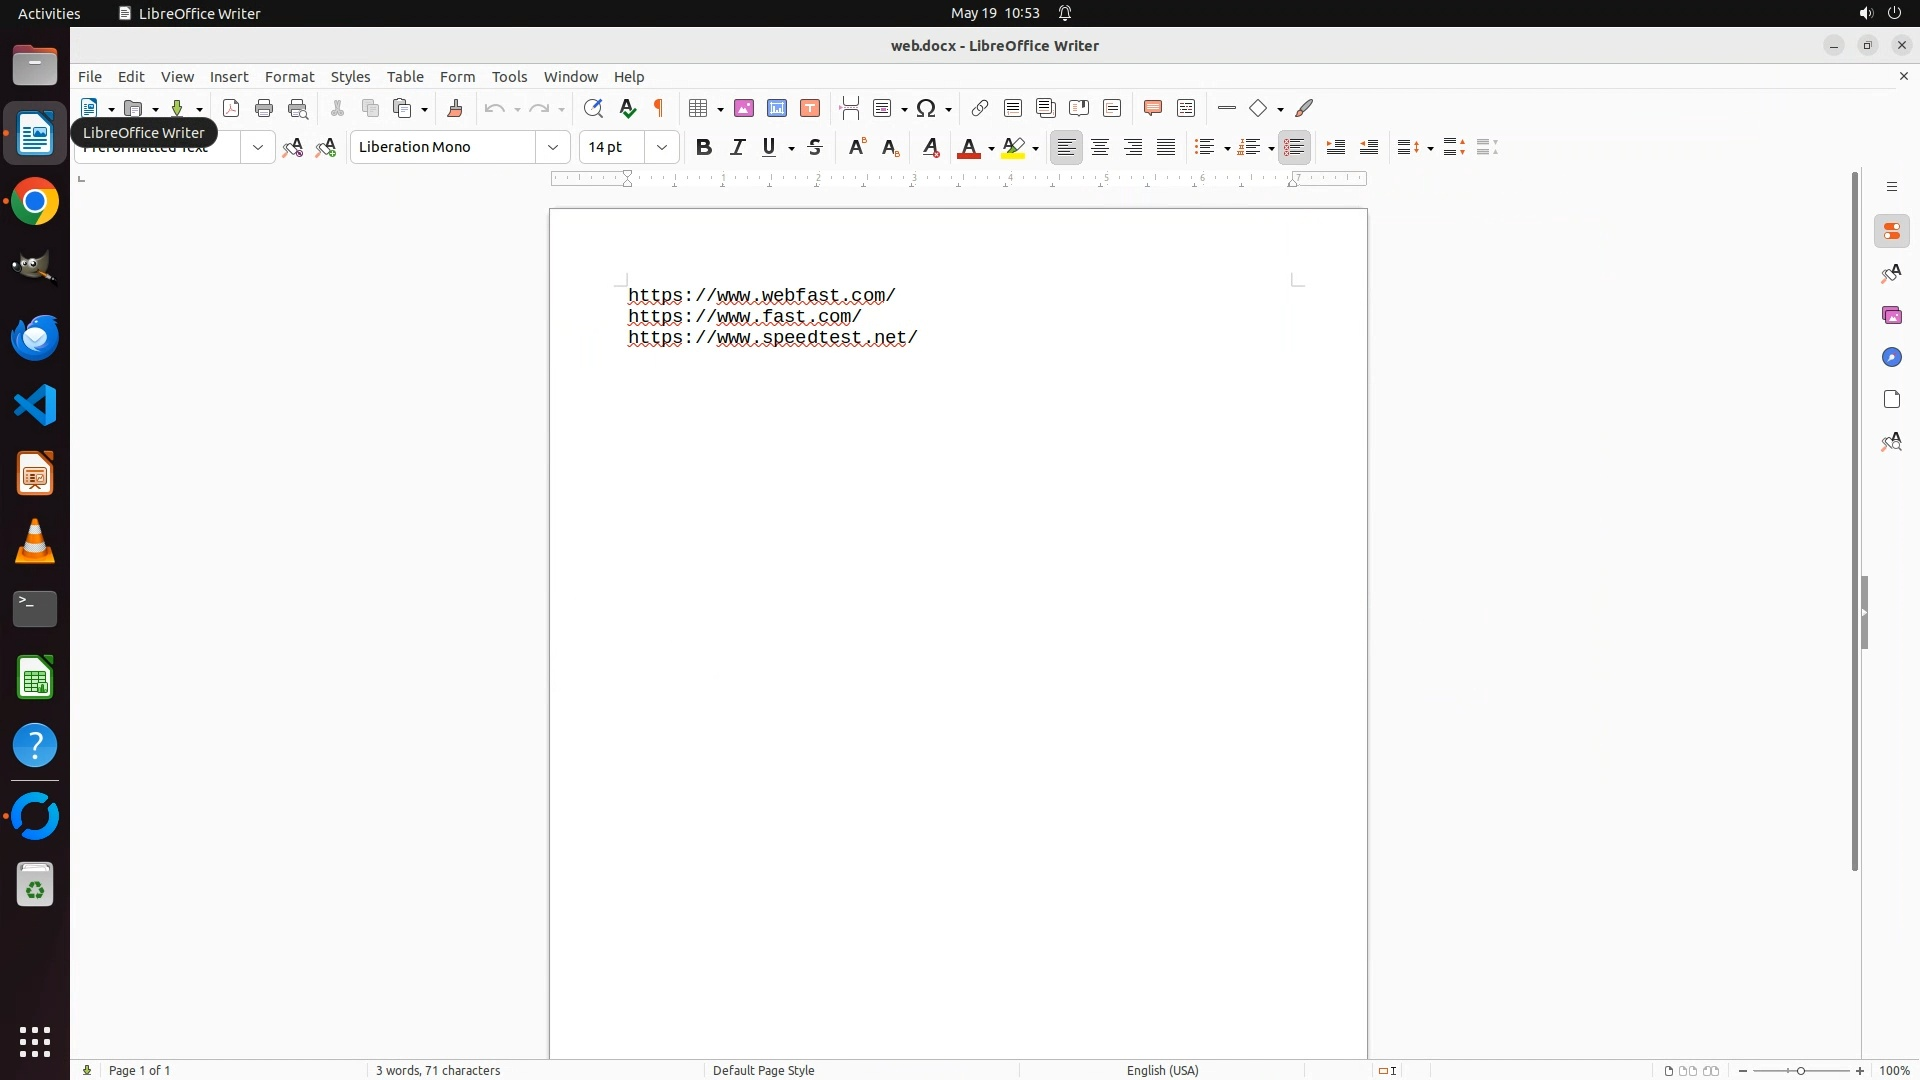Expand the paragraph style dropdown arrow
The height and width of the screenshot is (1080, 1920).
point(258,147)
